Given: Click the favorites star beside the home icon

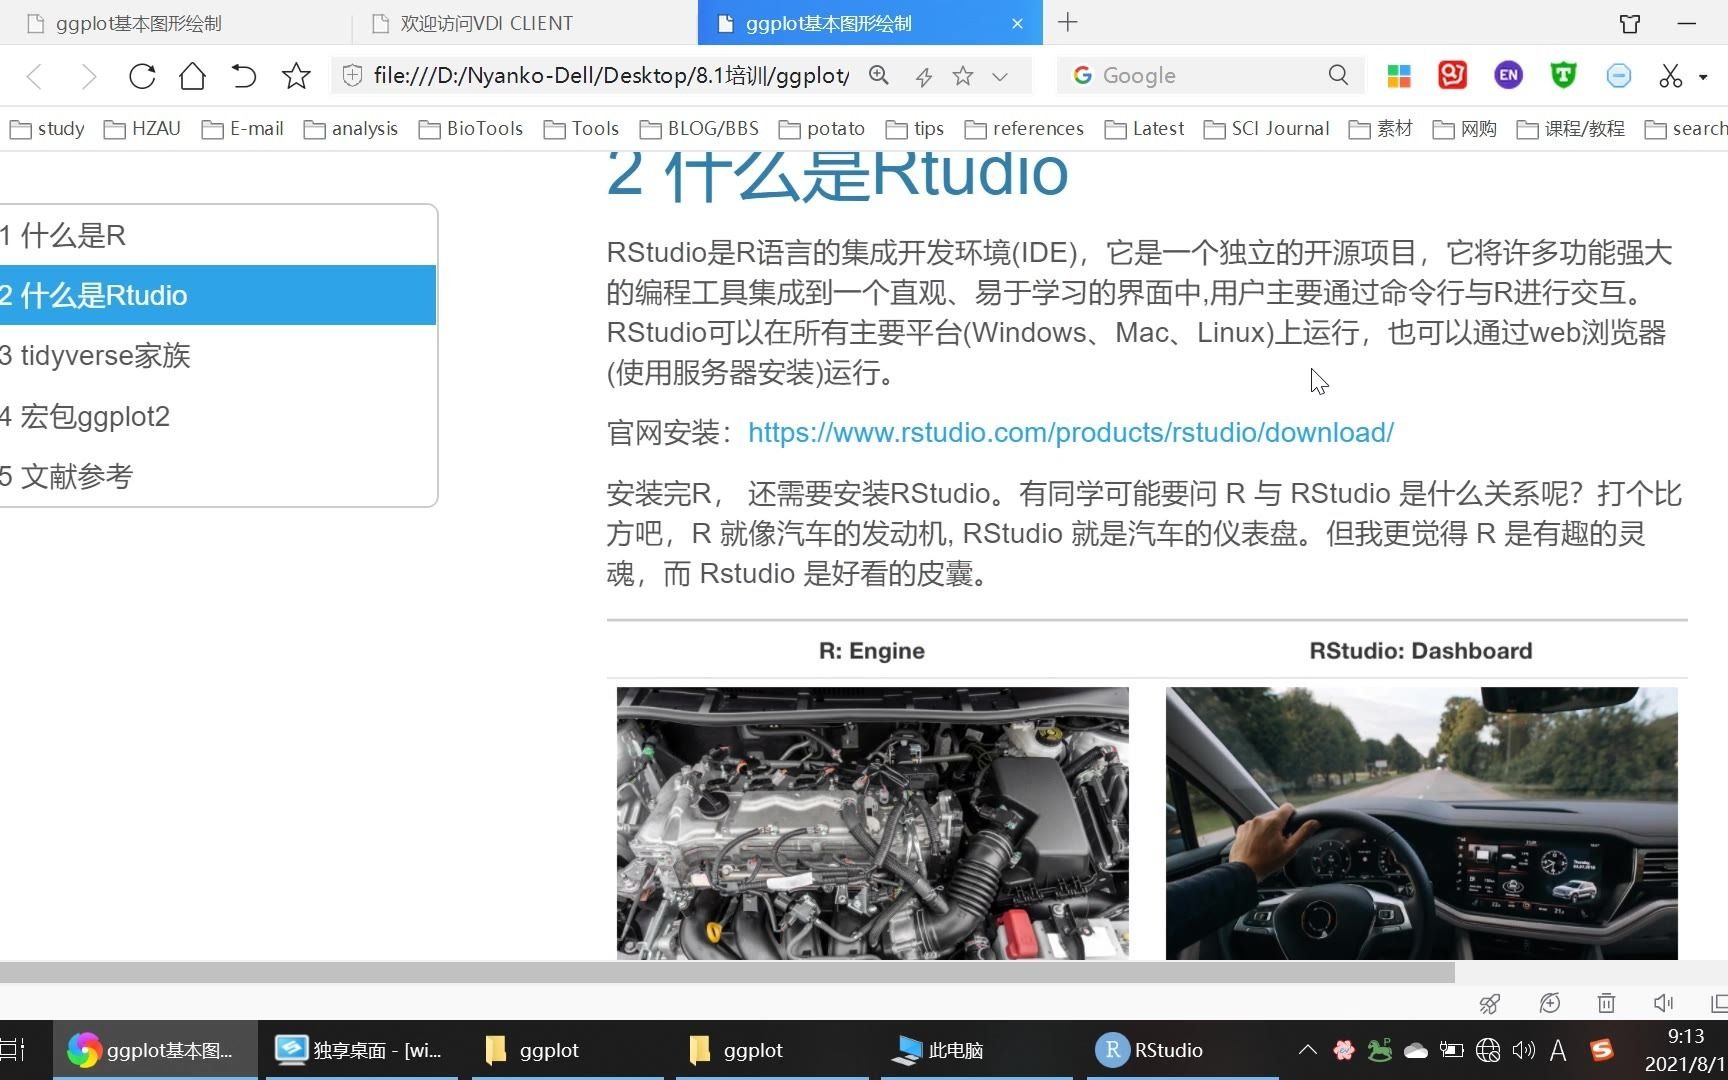Looking at the screenshot, I should coord(296,76).
